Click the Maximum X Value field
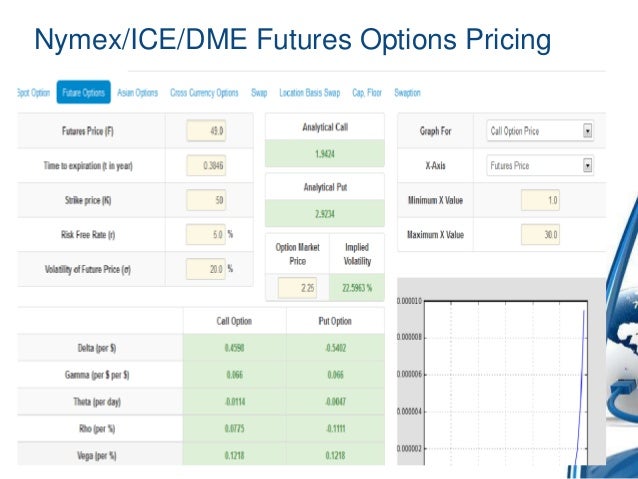 (542, 236)
